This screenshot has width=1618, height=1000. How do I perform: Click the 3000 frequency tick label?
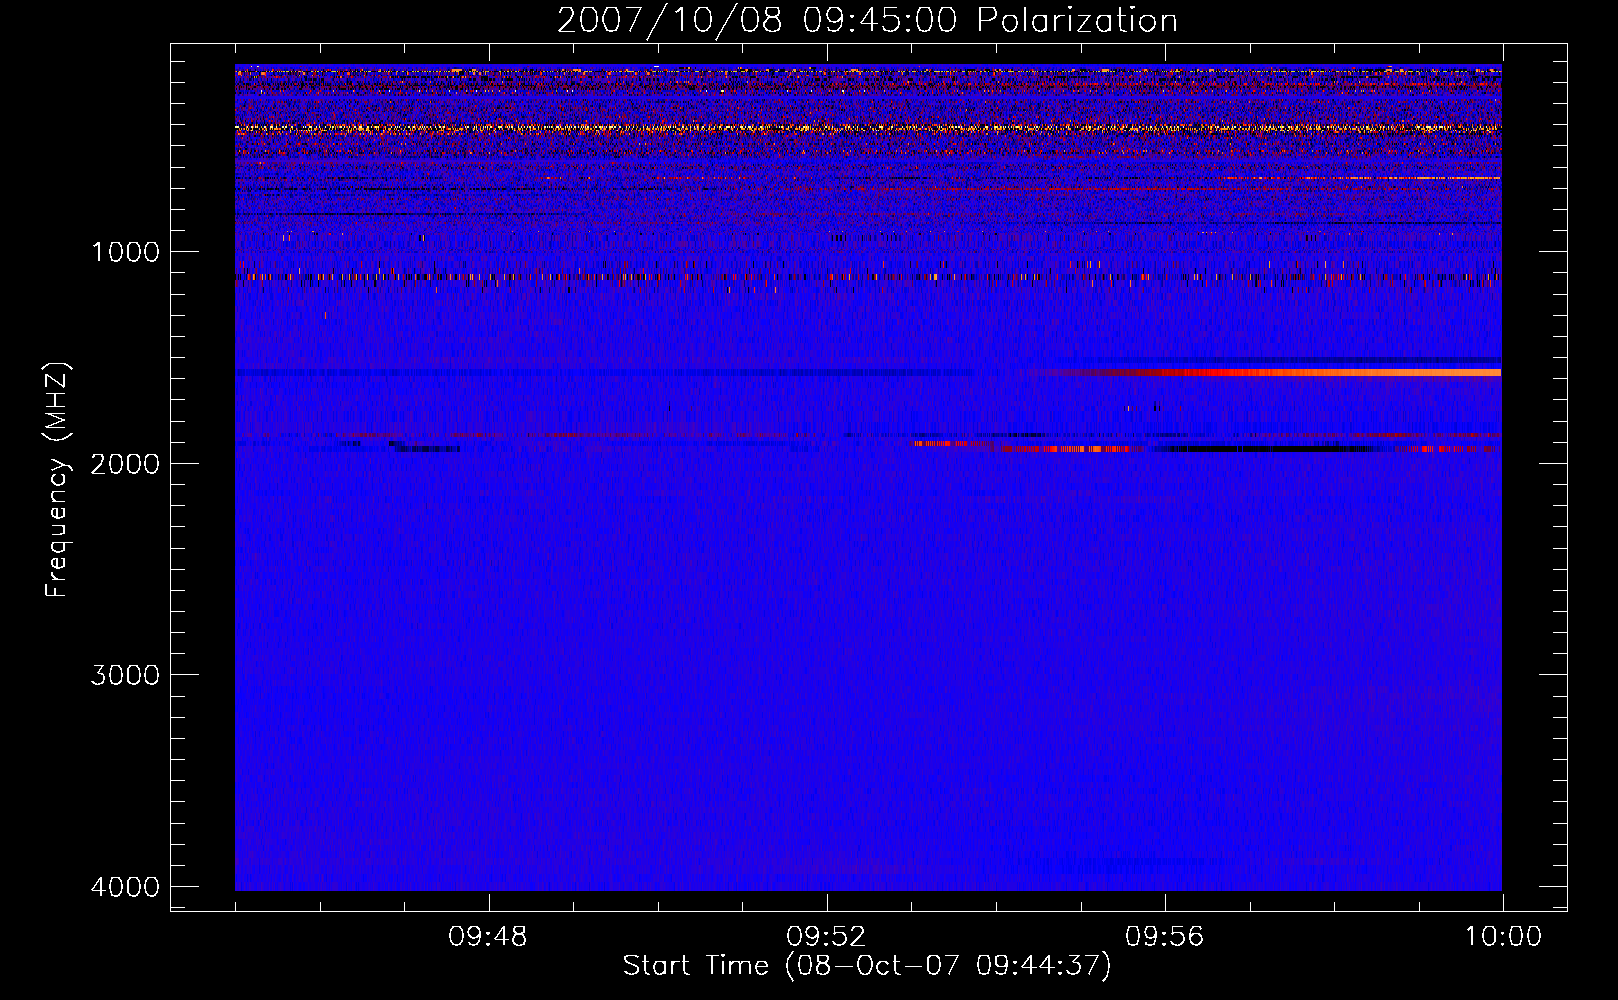click(x=125, y=675)
